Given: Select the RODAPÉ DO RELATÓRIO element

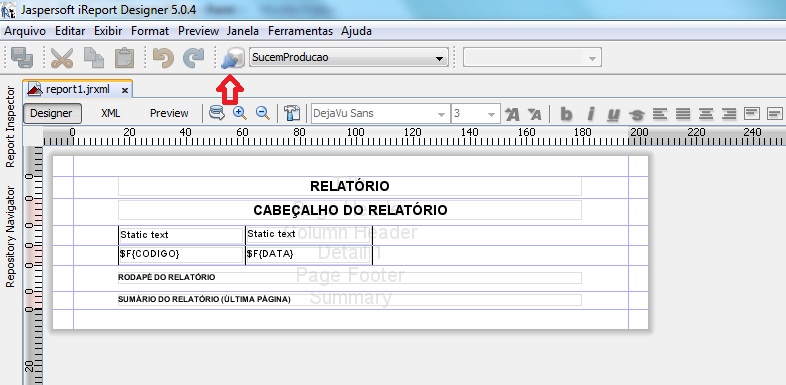Looking at the screenshot, I should click(x=349, y=278).
